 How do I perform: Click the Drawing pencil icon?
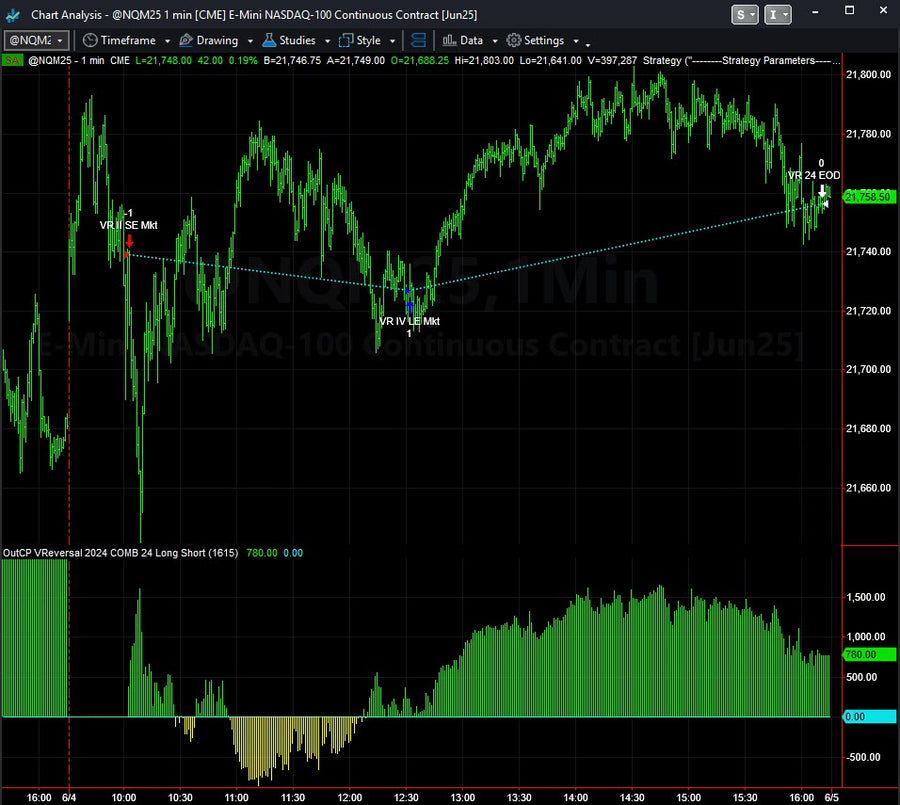(185, 40)
